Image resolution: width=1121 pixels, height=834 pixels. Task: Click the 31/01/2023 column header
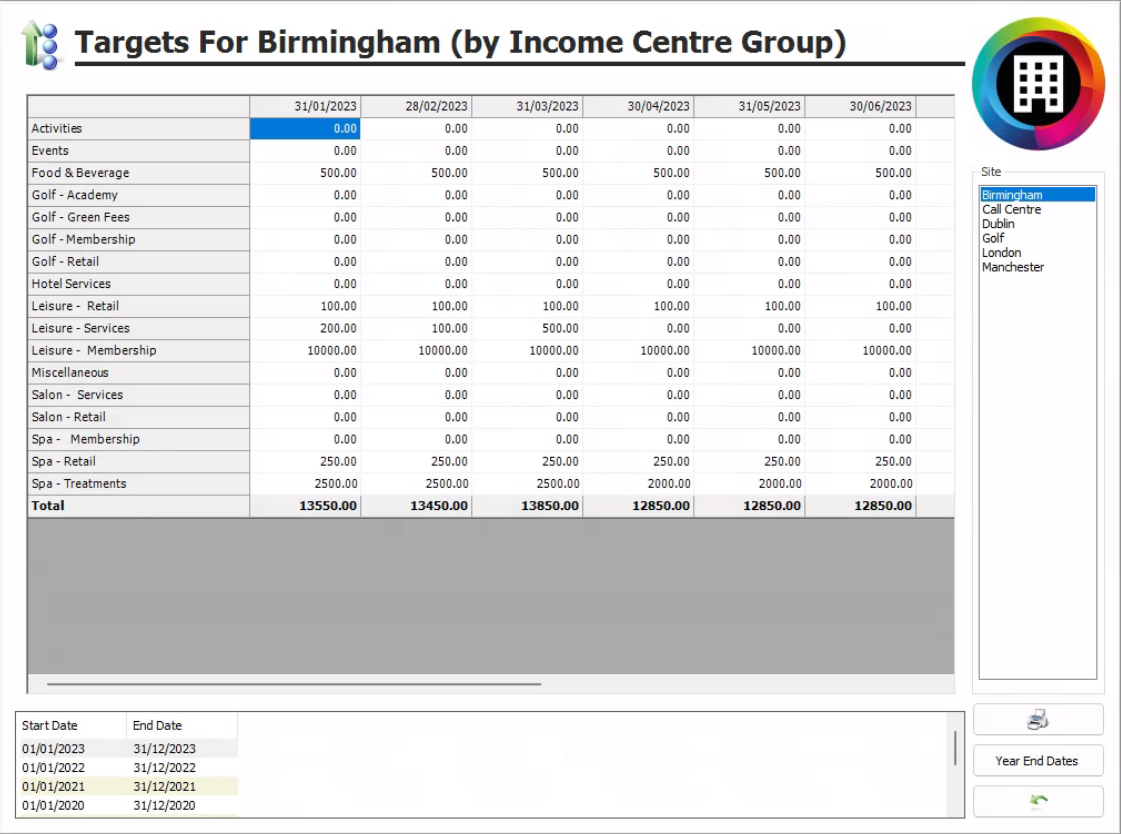tap(305, 106)
